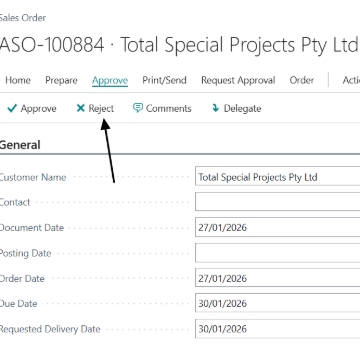Click the empty Contact field
This screenshot has height=360, width=360.
coord(277,202)
